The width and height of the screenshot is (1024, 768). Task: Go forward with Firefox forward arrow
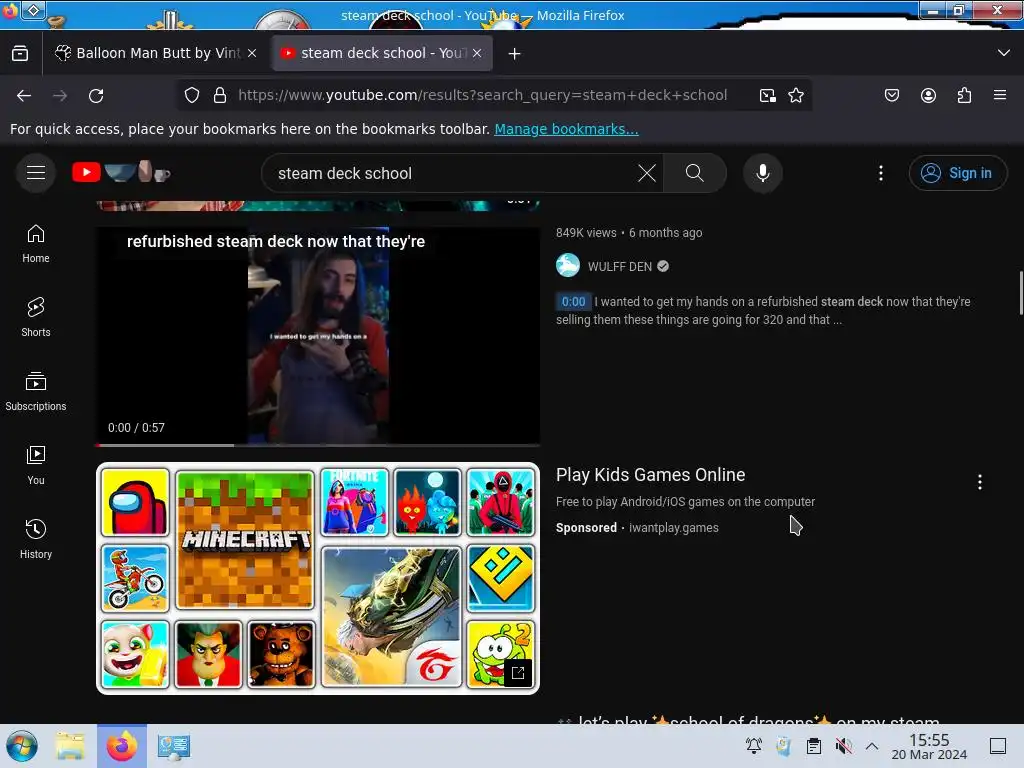click(60, 95)
